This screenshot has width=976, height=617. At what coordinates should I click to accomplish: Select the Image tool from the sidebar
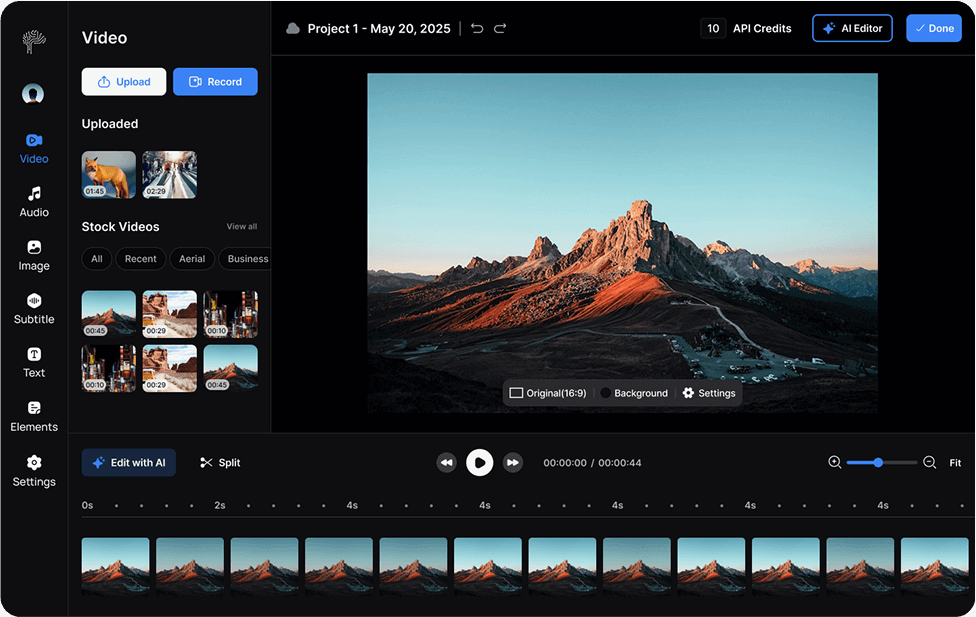pos(33,255)
